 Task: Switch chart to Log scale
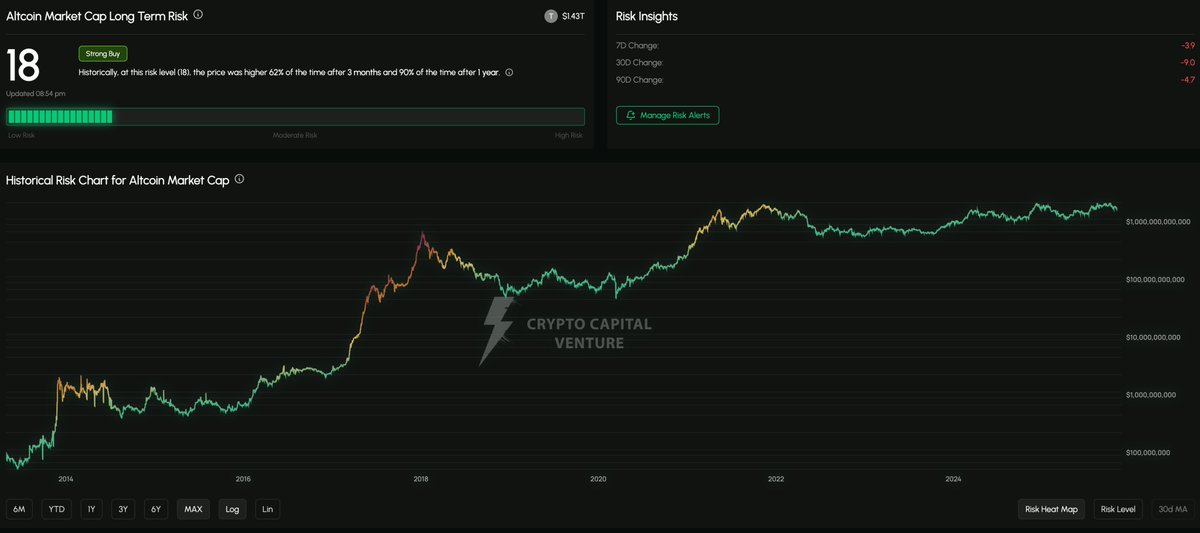click(232, 509)
